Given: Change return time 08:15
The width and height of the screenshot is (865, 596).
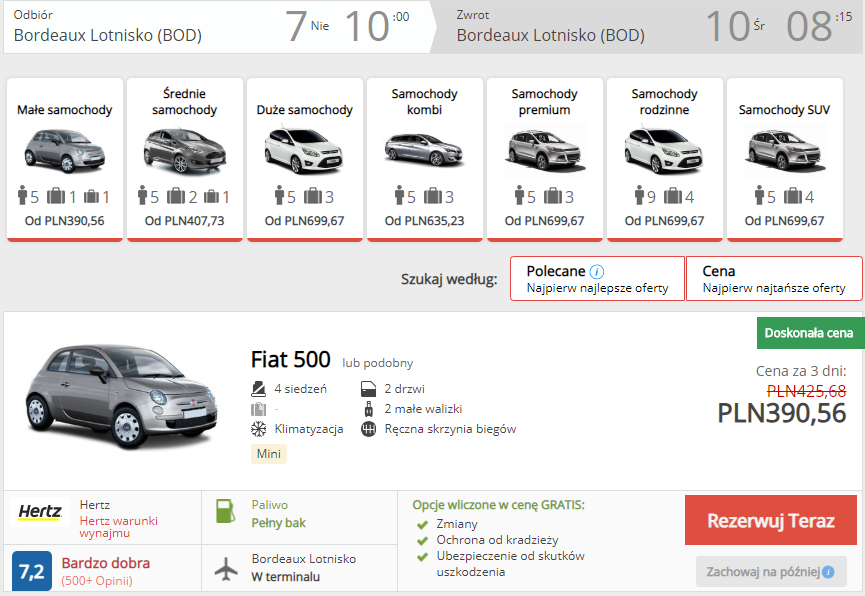Looking at the screenshot, I should tap(819, 26).
